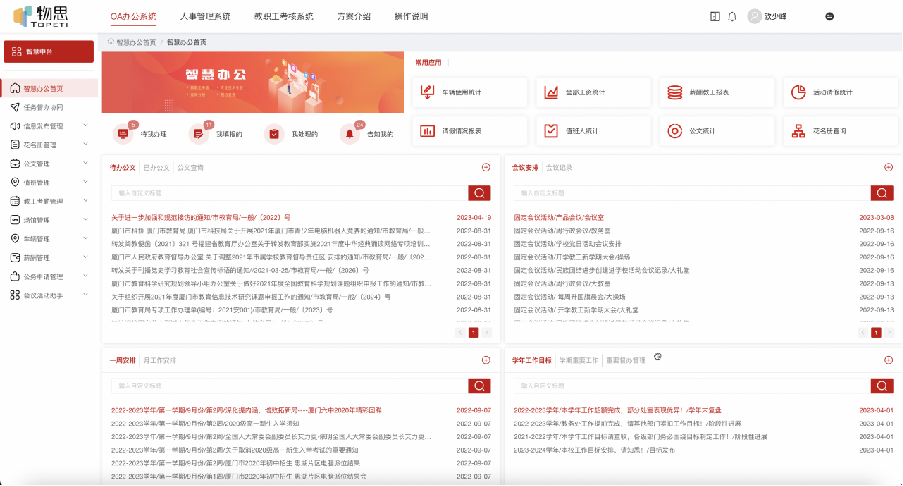Open the database stack report shortcut

tap(675, 92)
